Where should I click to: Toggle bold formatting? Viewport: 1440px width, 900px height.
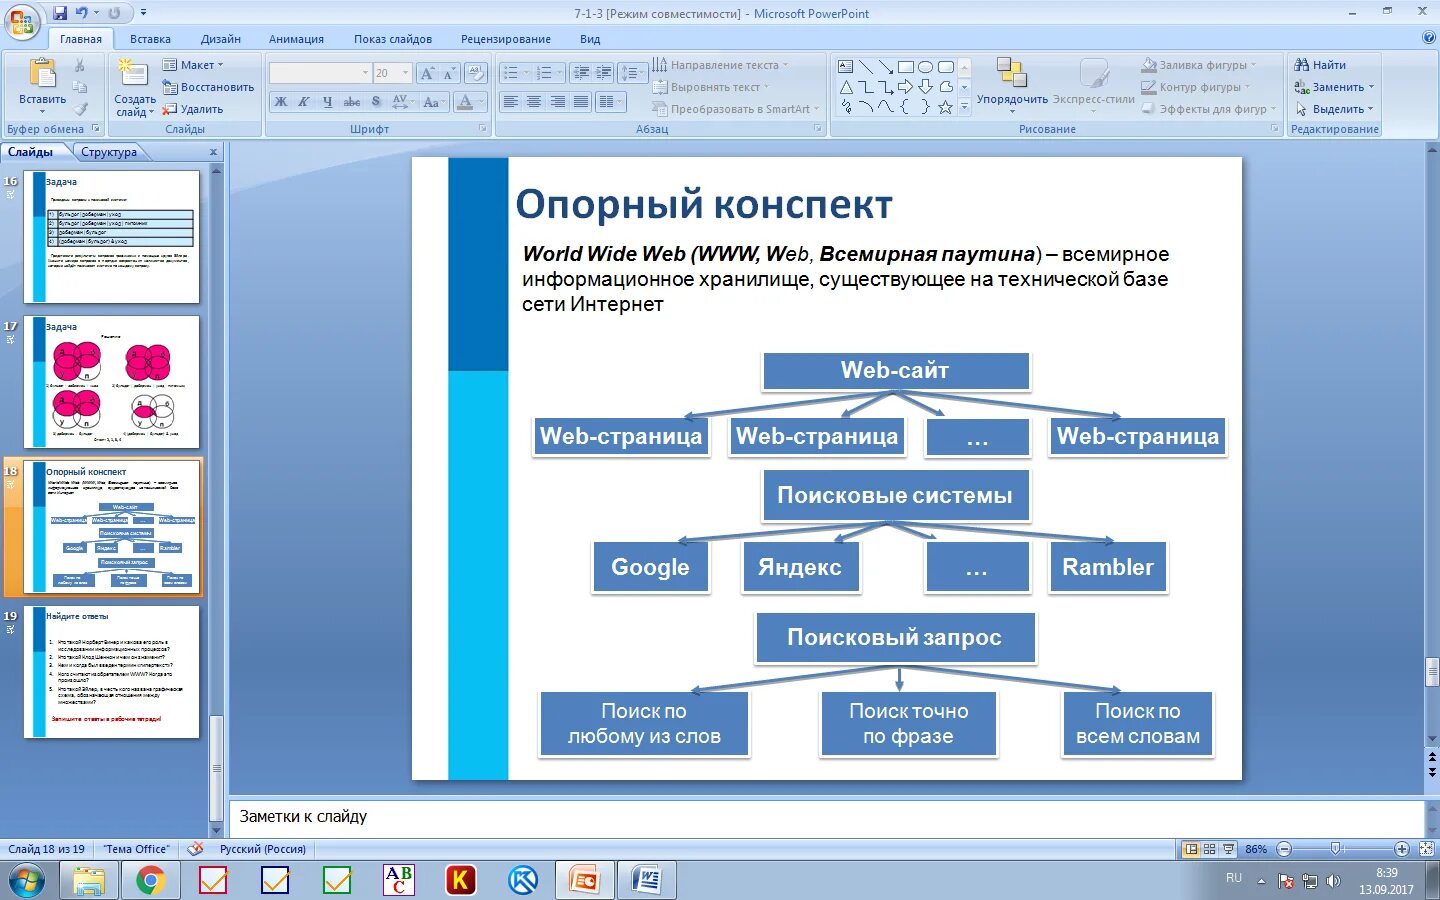281,102
